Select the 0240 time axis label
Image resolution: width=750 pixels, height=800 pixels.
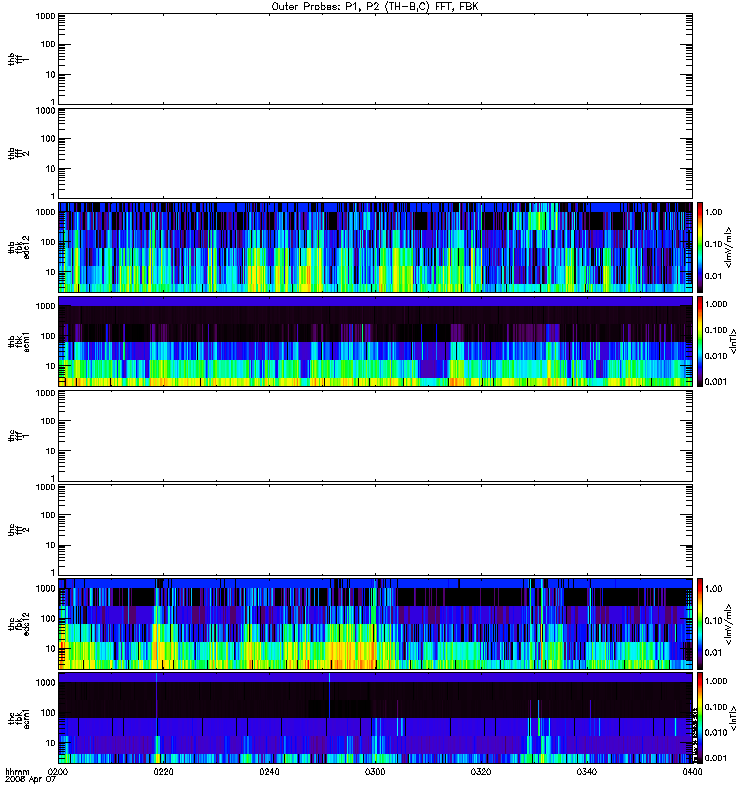269,771
